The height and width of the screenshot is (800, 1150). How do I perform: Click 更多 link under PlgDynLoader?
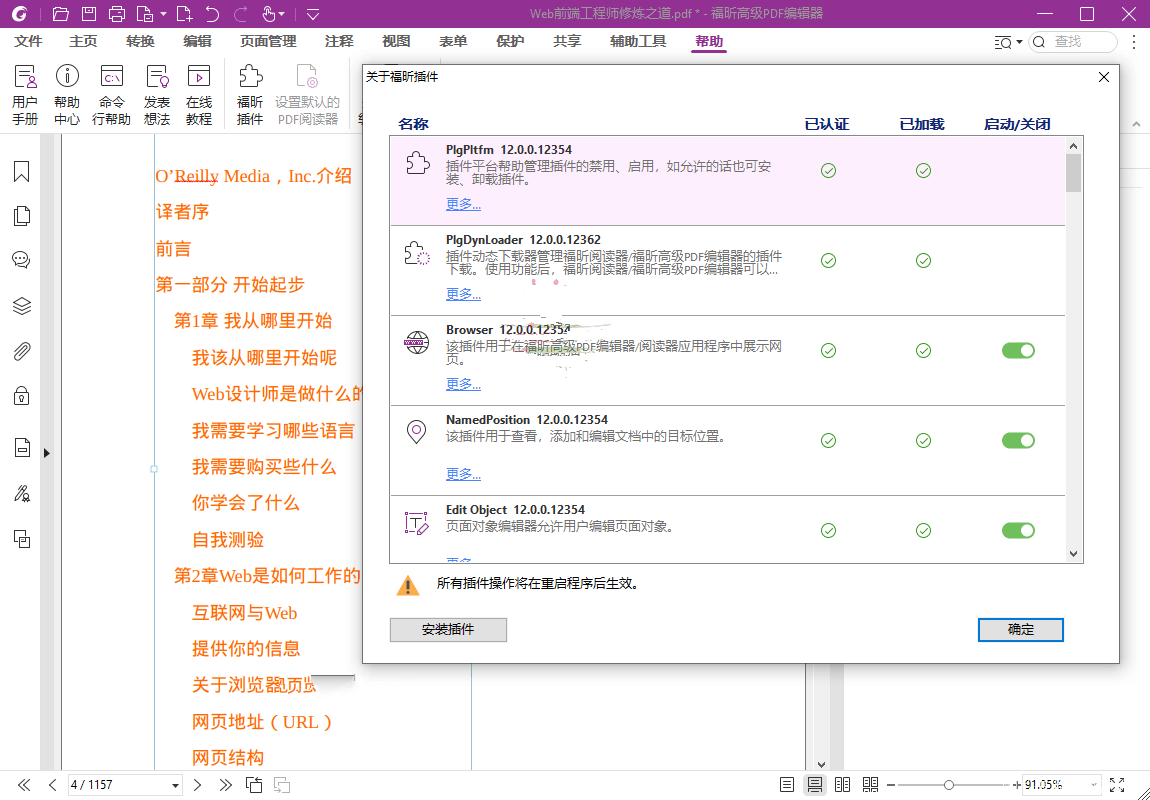[x=464, y=294]
